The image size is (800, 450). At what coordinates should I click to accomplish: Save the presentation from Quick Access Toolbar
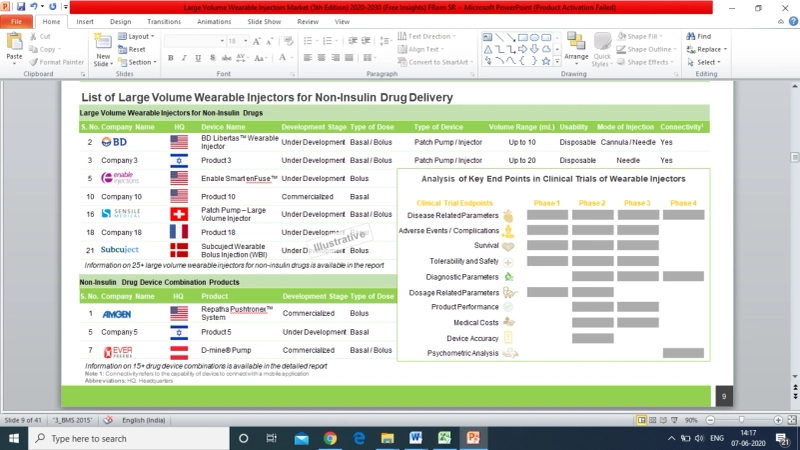tap(21, 7)
